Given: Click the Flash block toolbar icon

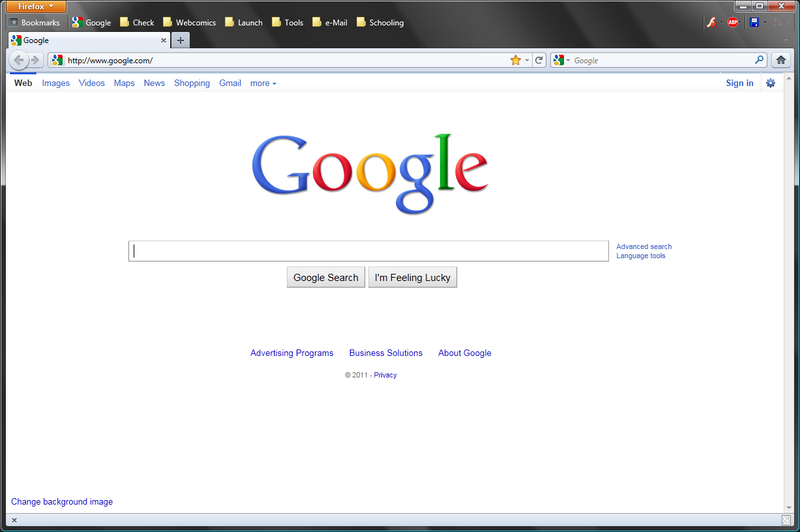Looking at the screenshot, I should [711, 22].
